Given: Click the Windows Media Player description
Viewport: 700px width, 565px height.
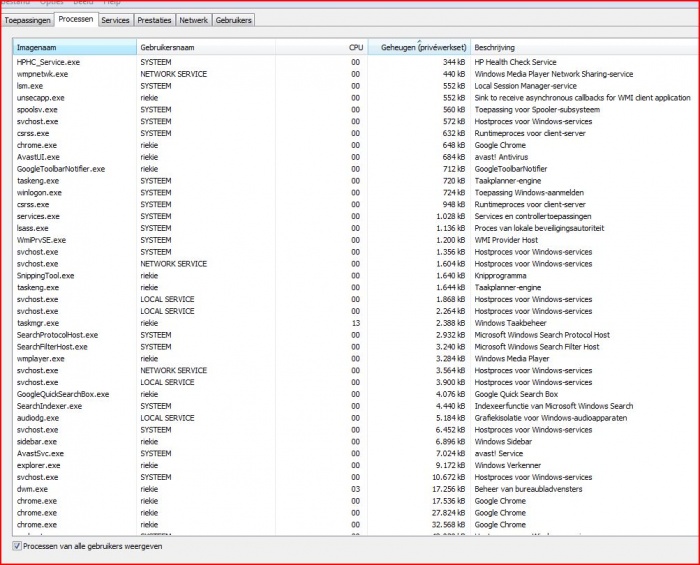Looking at the screenshot, I should [512, 359].
